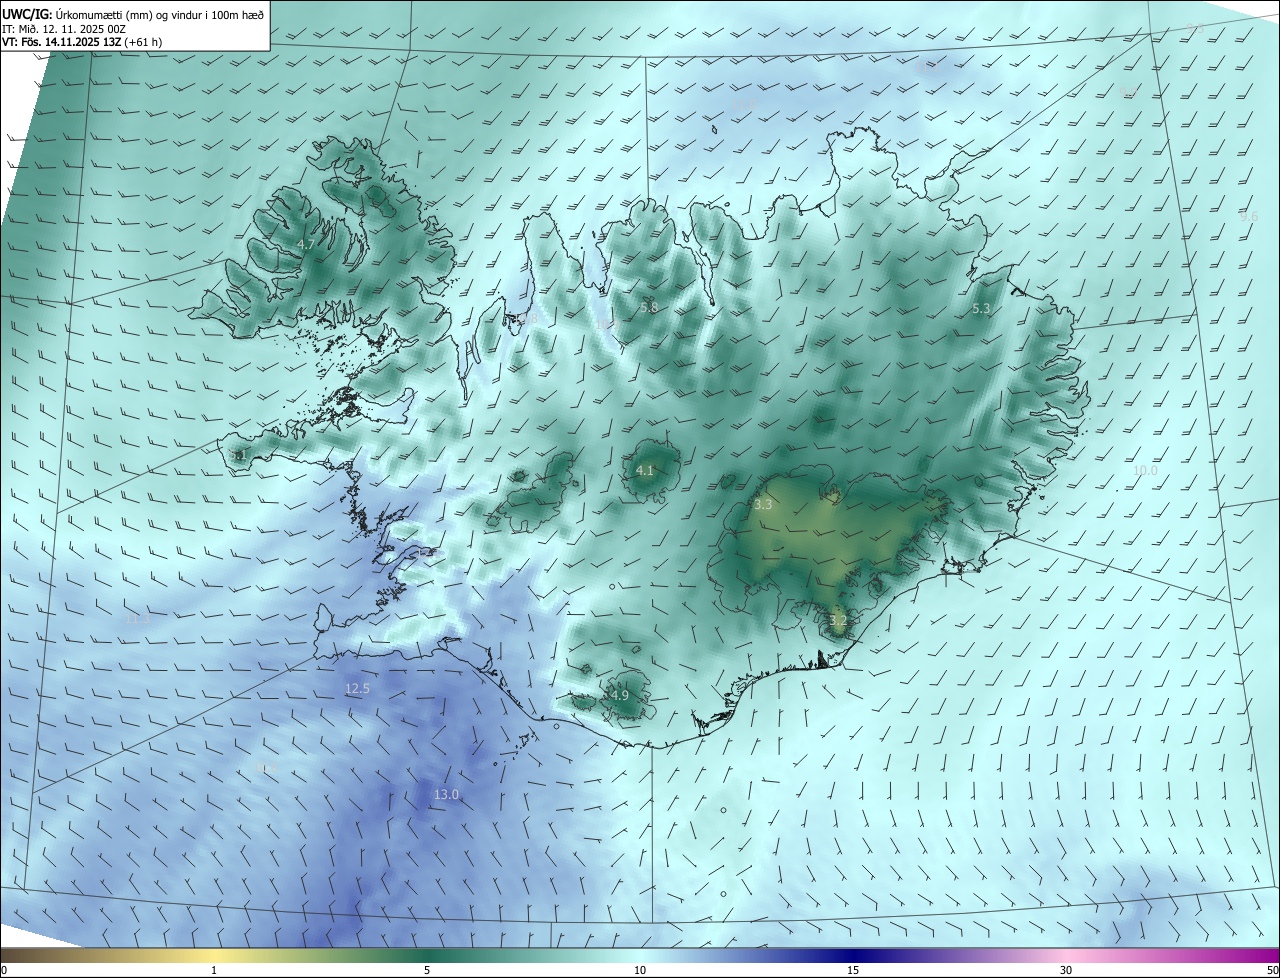Click the 3.3 value on Vatnajökull's northwest edge
The width and height of the screenshot is (1280, 978).
click(763, 505)
